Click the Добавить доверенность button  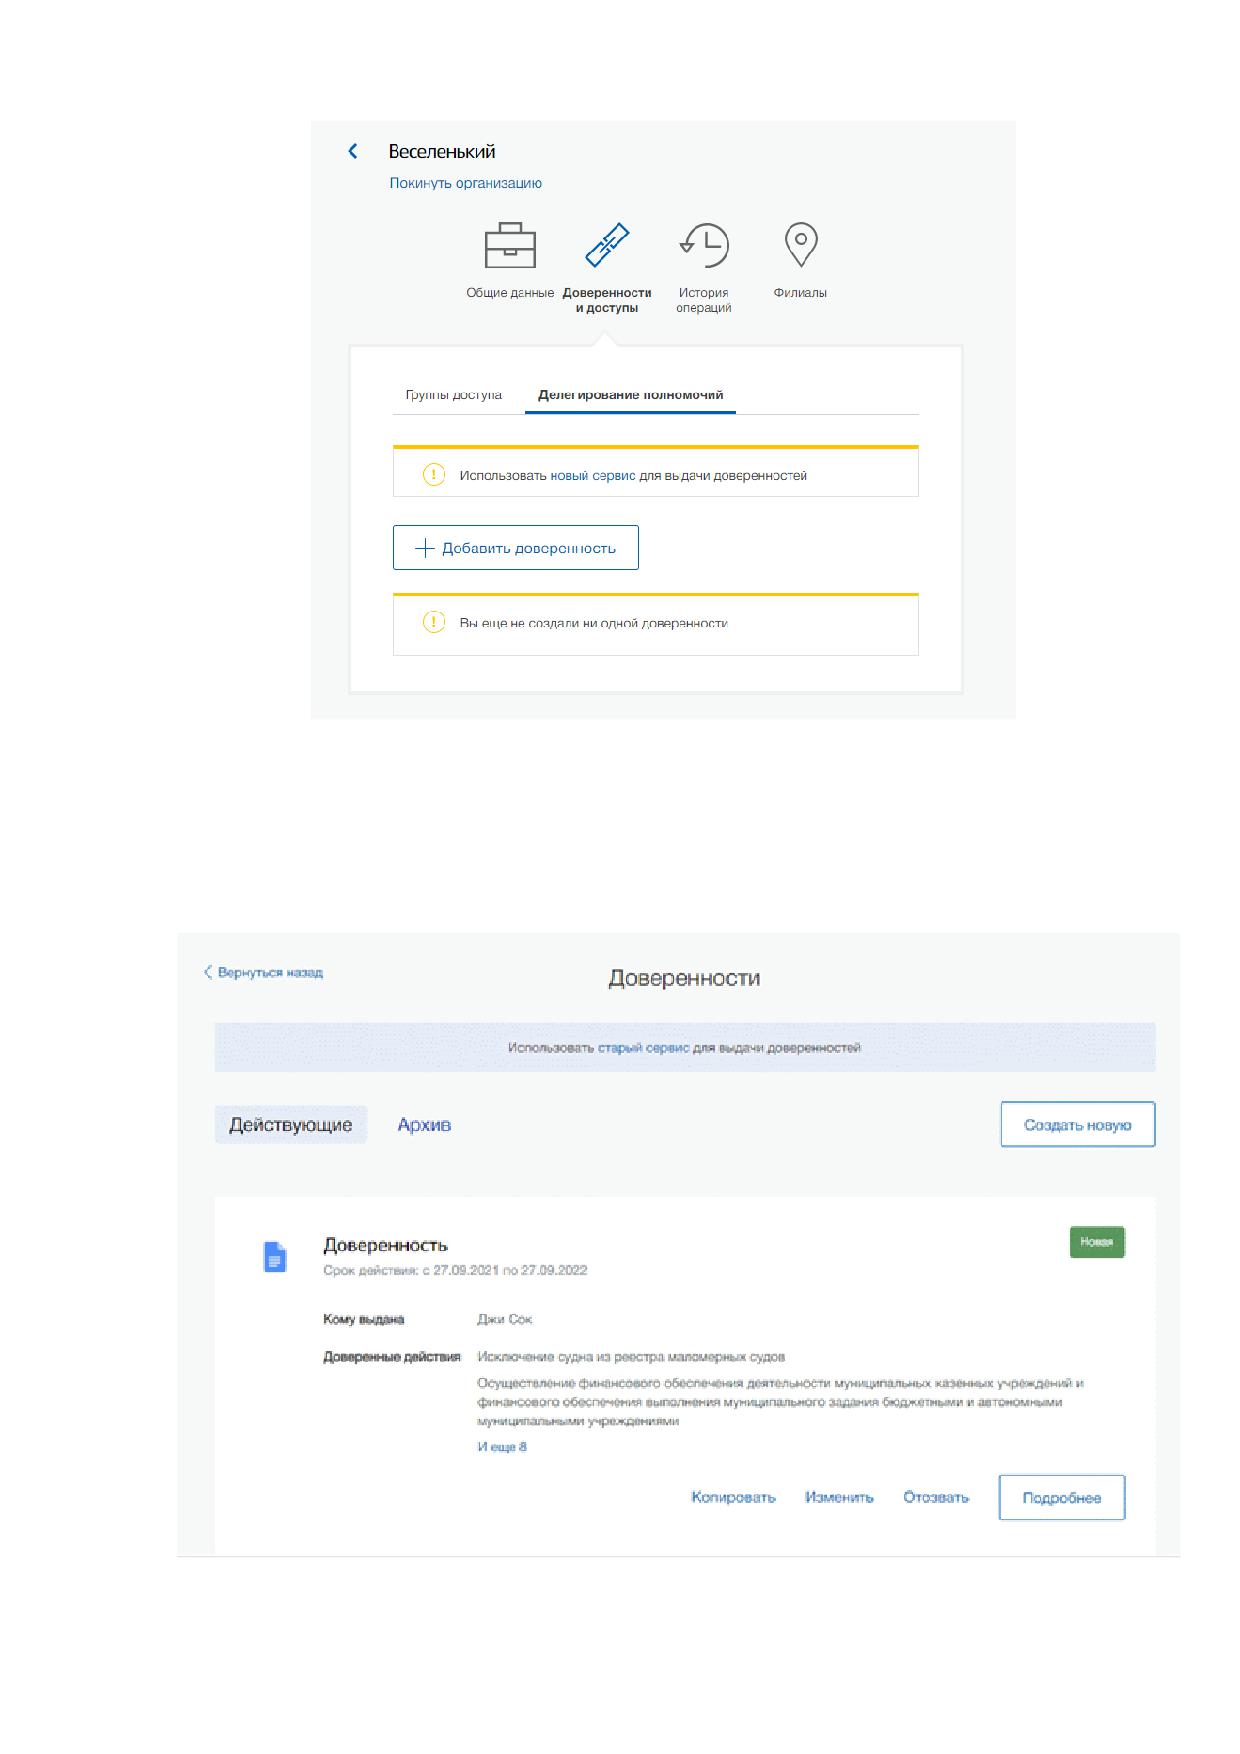(516, 548)
